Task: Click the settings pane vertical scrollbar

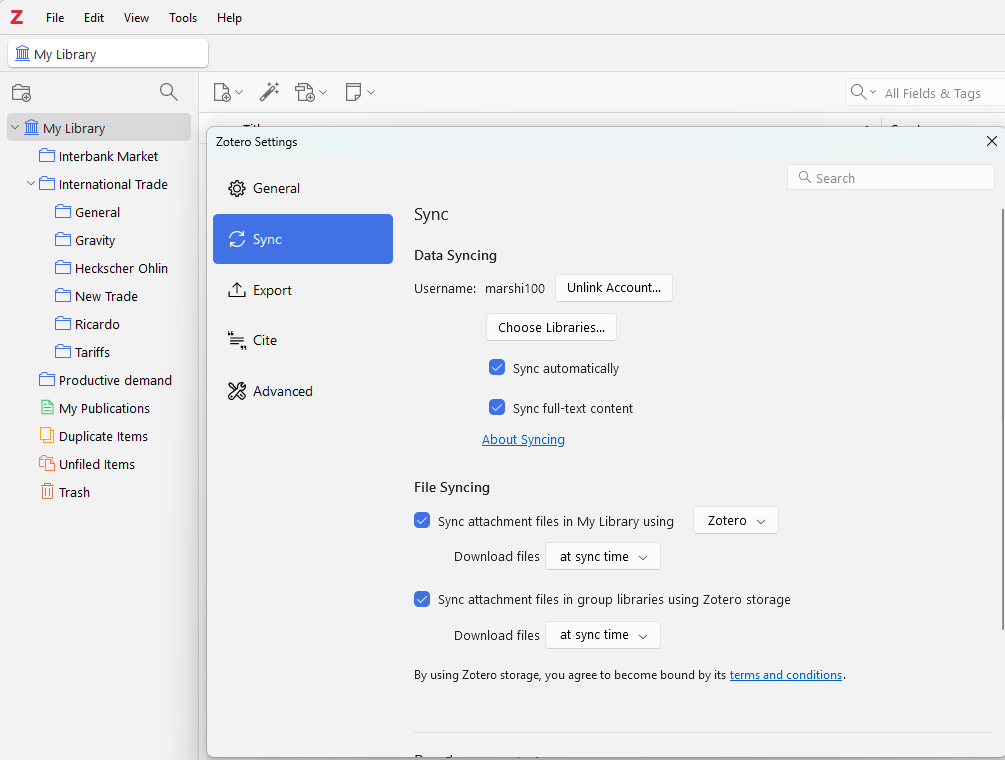Action: coord(1002,420)
